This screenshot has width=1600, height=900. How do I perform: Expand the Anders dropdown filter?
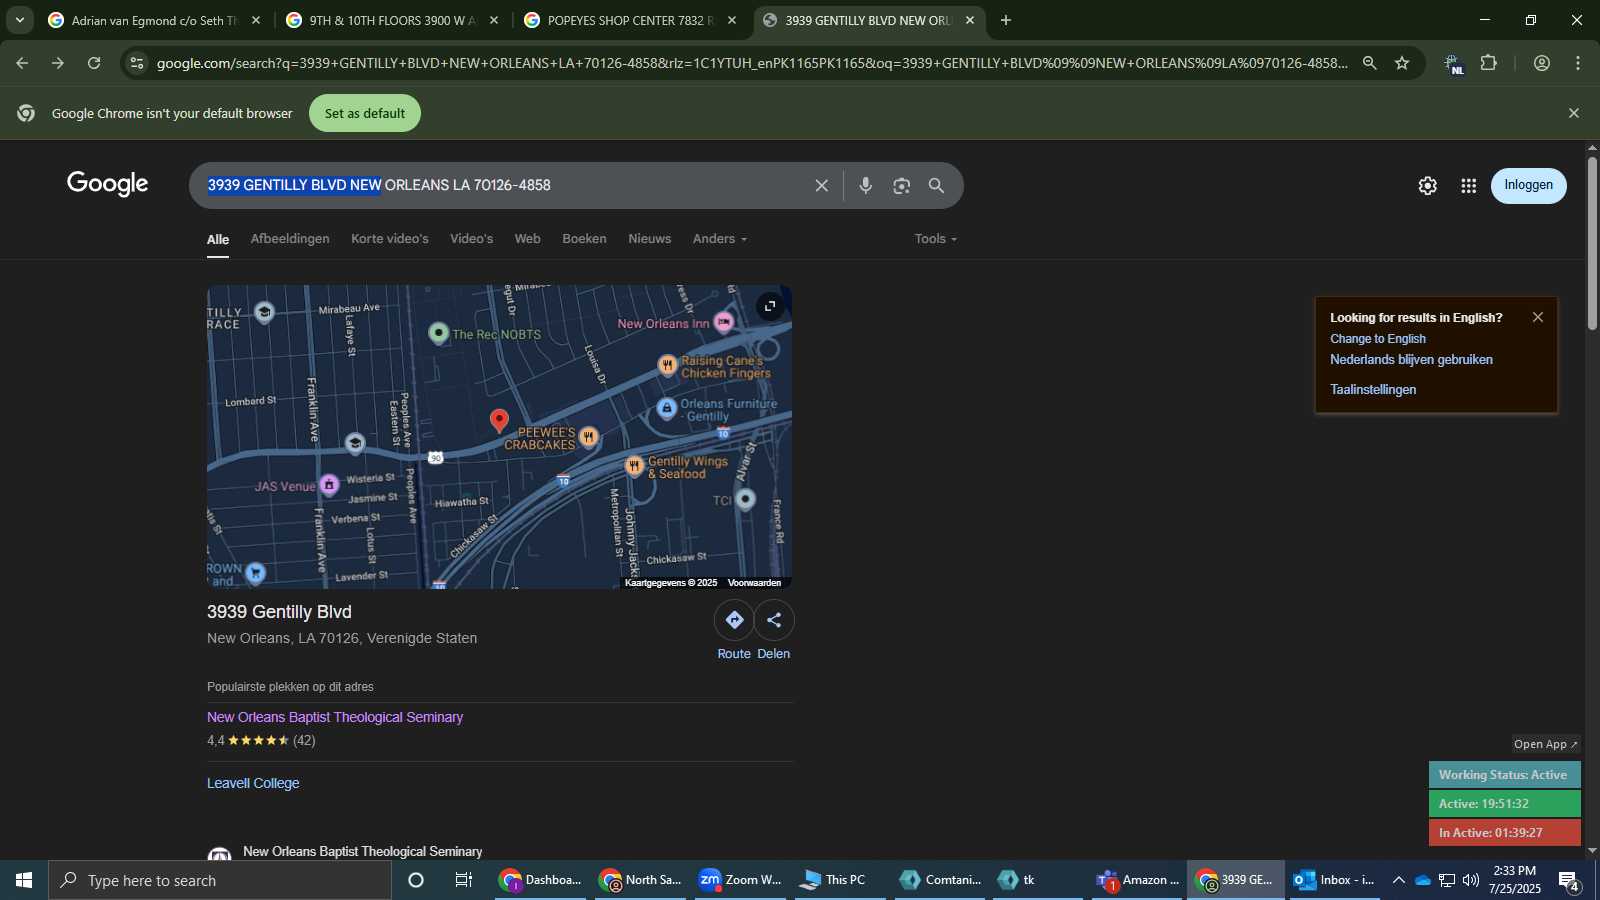720,239
